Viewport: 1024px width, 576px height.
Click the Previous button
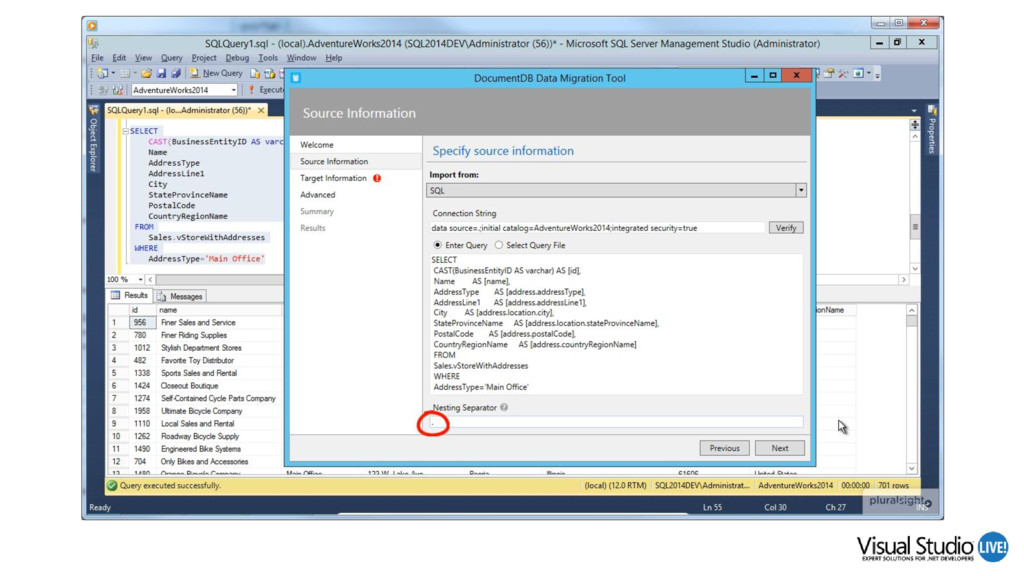(724, 449)
